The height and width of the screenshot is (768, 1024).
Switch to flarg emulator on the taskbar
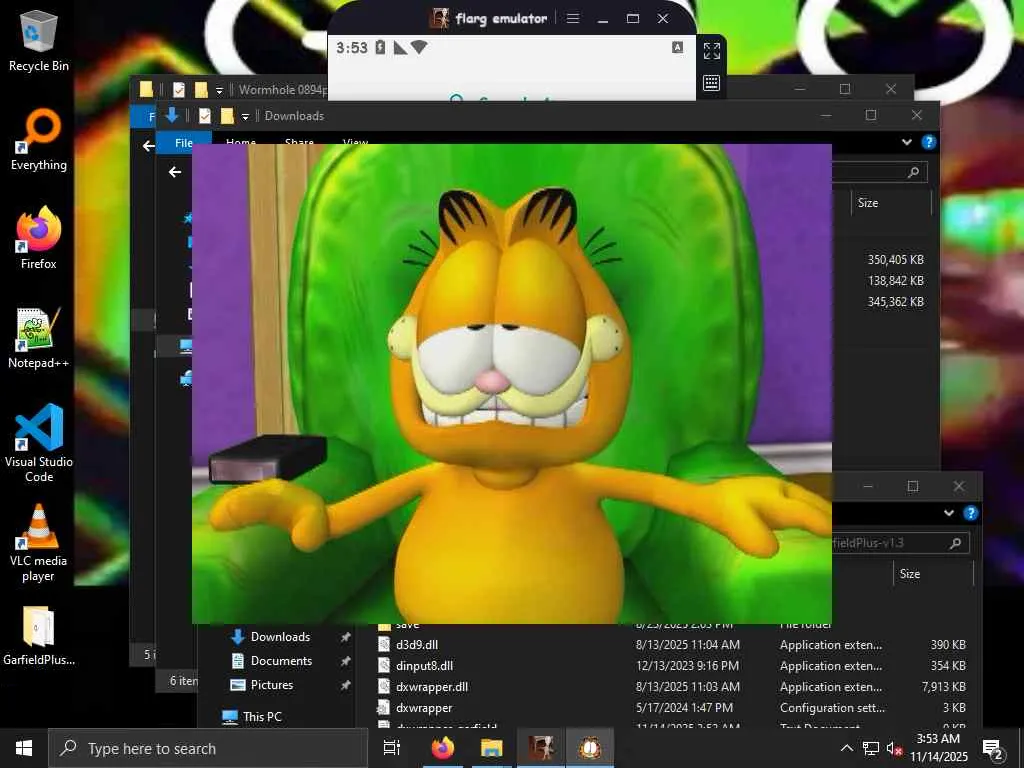coord(541,748)
